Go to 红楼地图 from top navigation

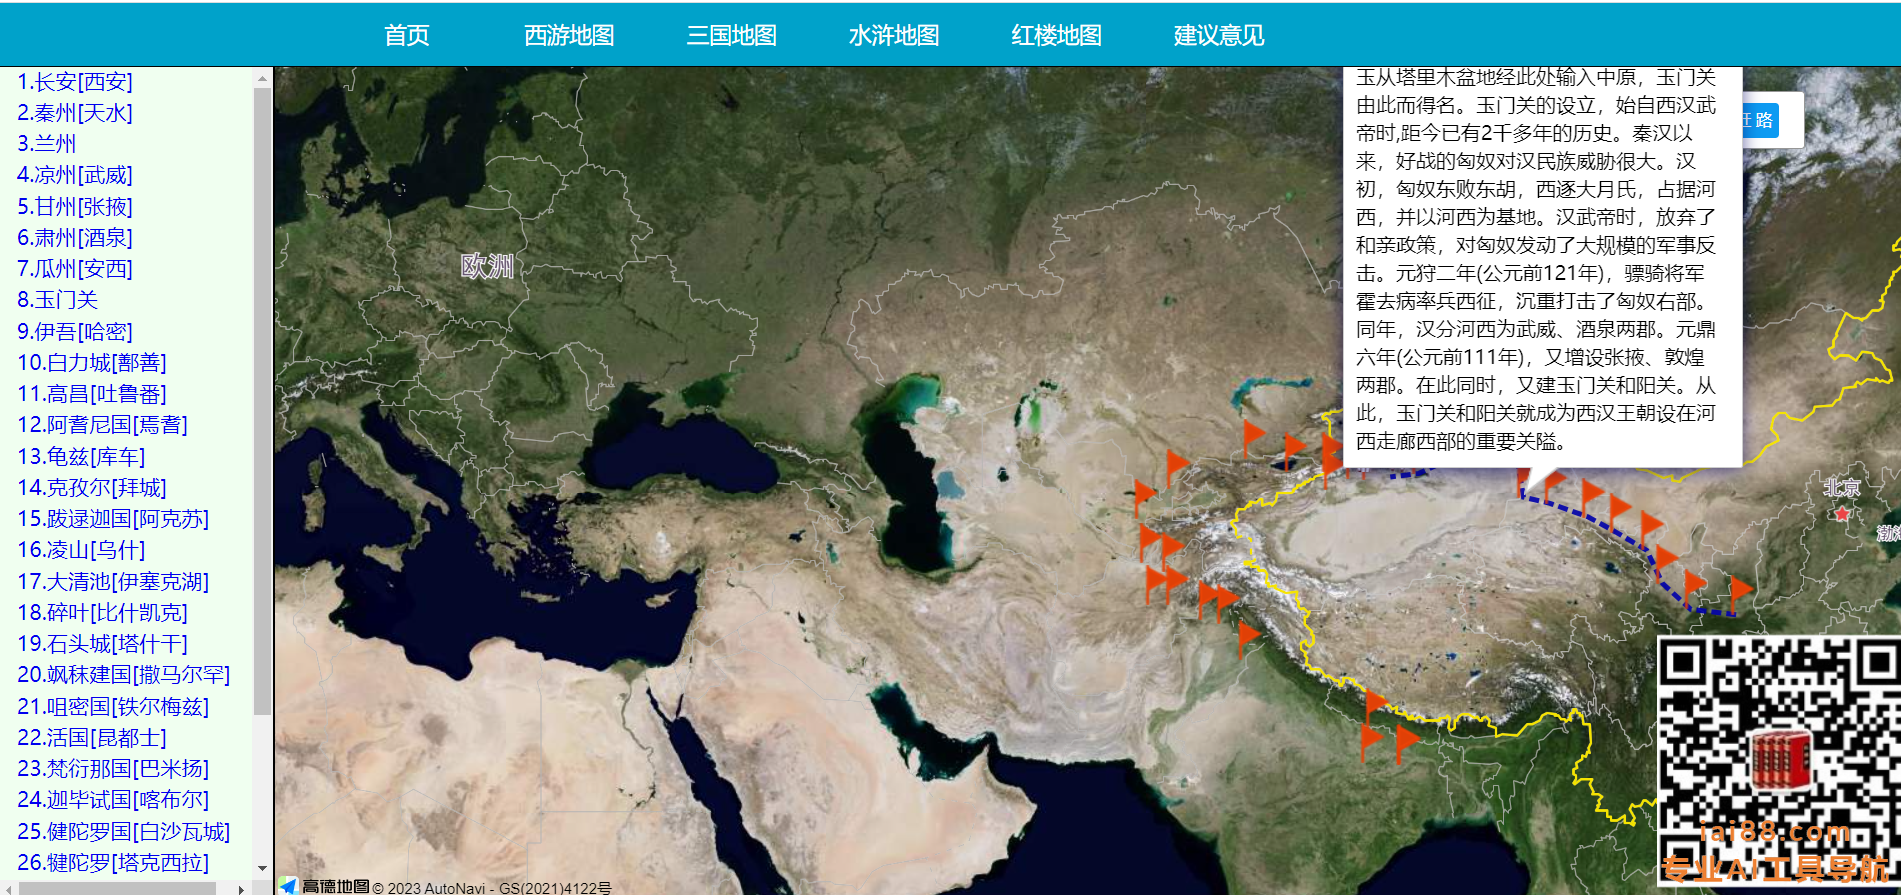point(1056,36)
